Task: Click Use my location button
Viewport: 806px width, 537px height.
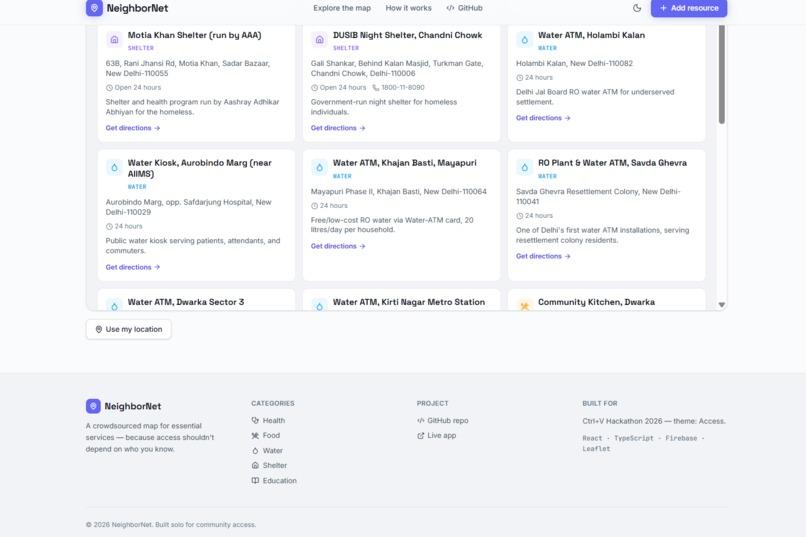Action: pos(129,329)
